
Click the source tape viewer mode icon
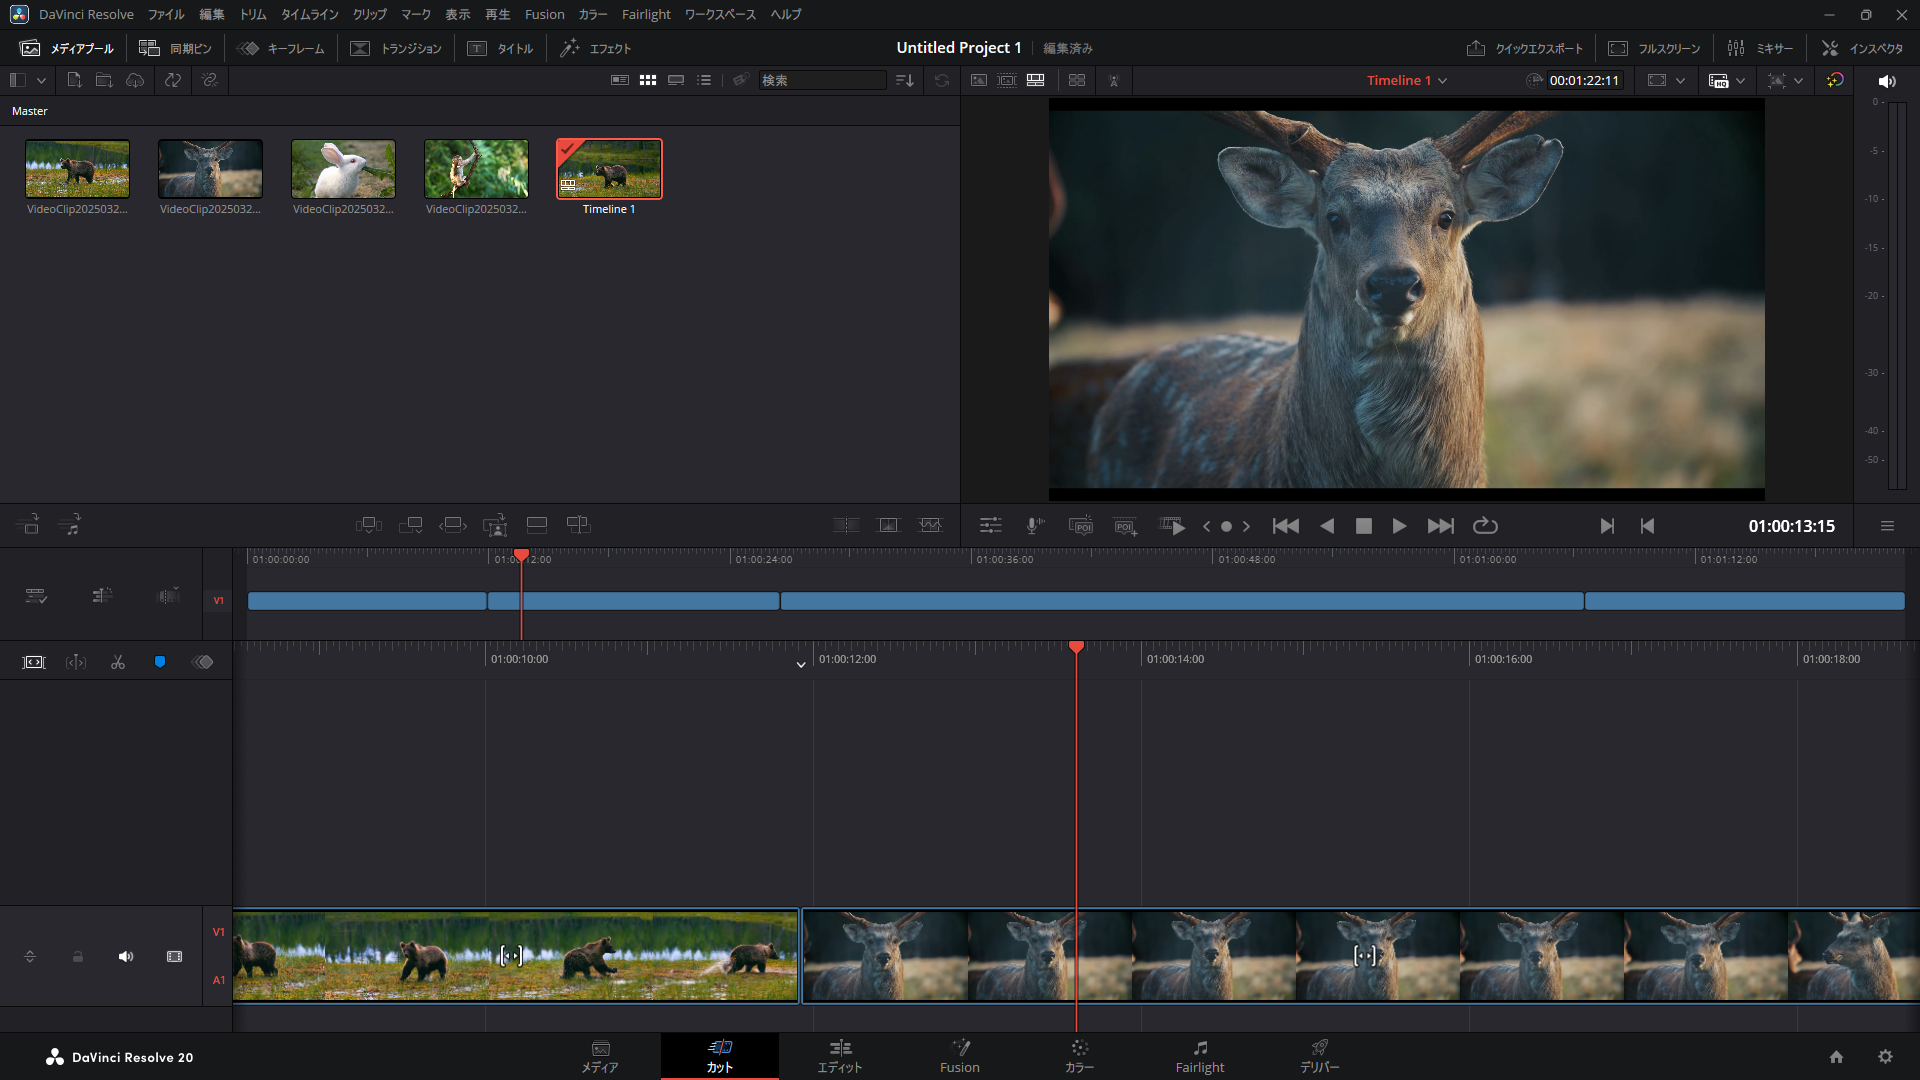[x=1007, y=80]
